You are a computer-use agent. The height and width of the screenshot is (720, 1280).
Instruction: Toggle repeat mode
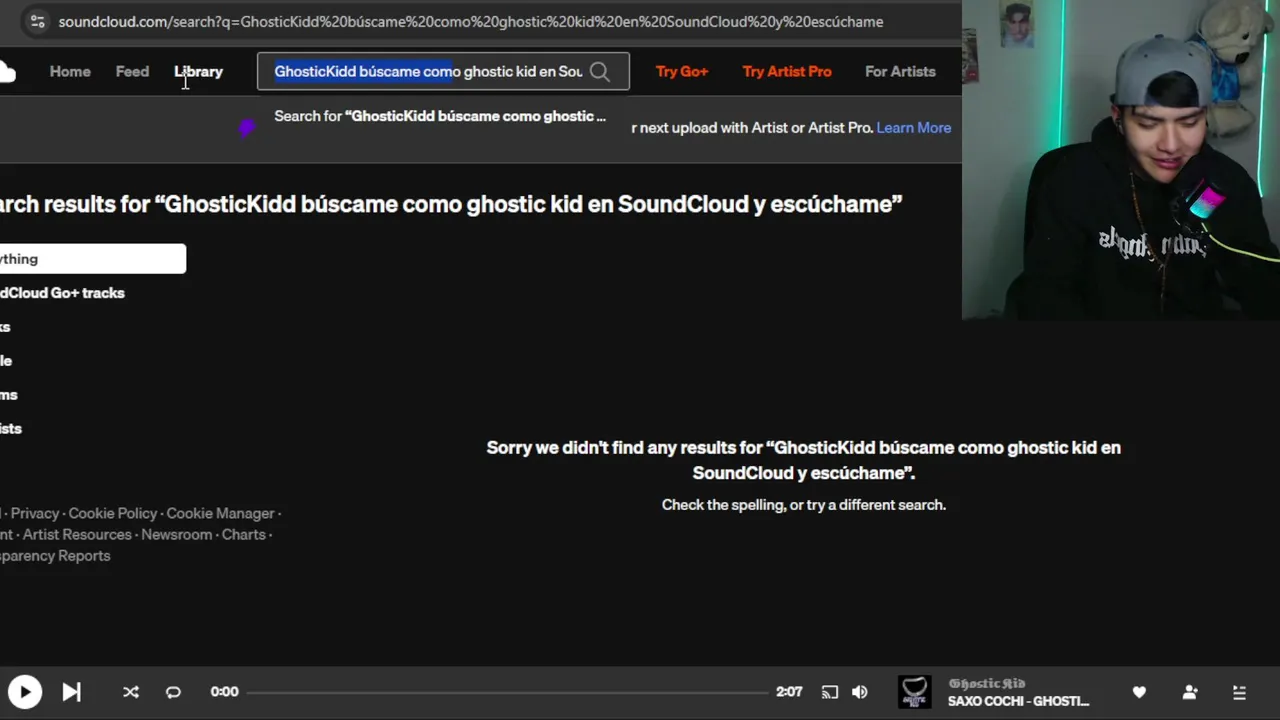[173, 692]
